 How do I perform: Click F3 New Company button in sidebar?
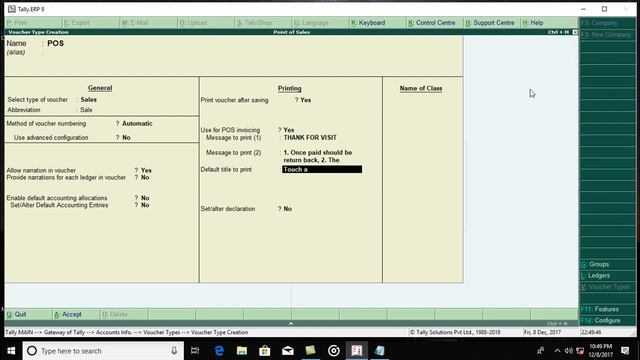click(x=606, y=35)
